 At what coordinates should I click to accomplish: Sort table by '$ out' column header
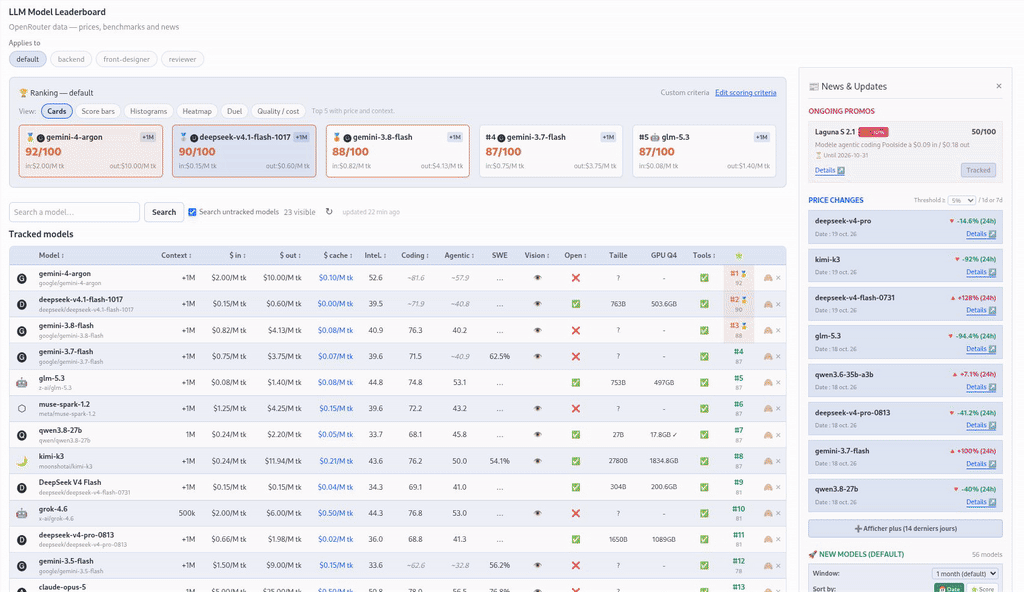point(291,255)
